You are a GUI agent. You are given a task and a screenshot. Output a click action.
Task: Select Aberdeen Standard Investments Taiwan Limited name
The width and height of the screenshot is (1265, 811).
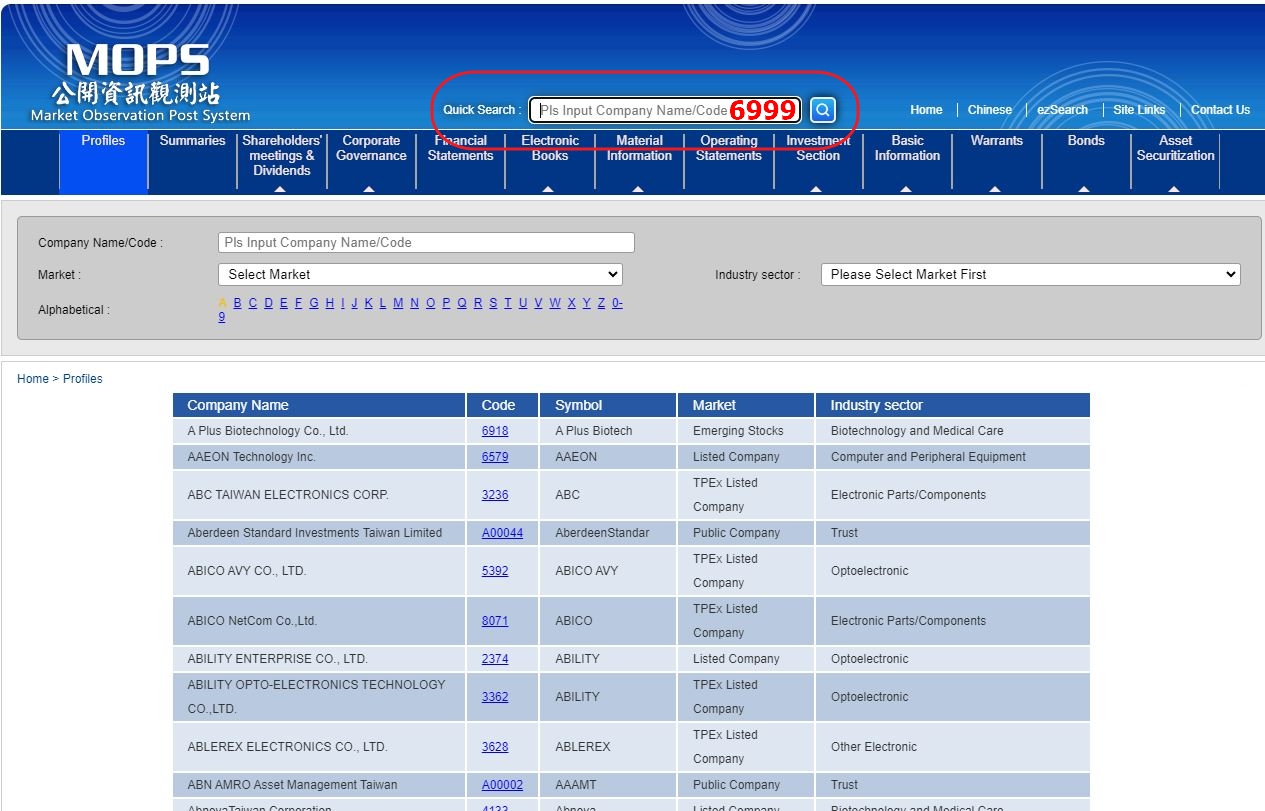315,533
